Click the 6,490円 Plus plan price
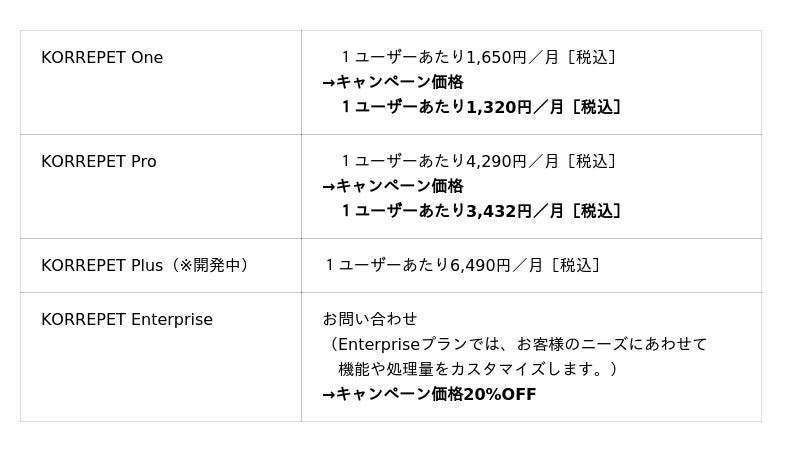800x452 pixels. tap(480, 266)
